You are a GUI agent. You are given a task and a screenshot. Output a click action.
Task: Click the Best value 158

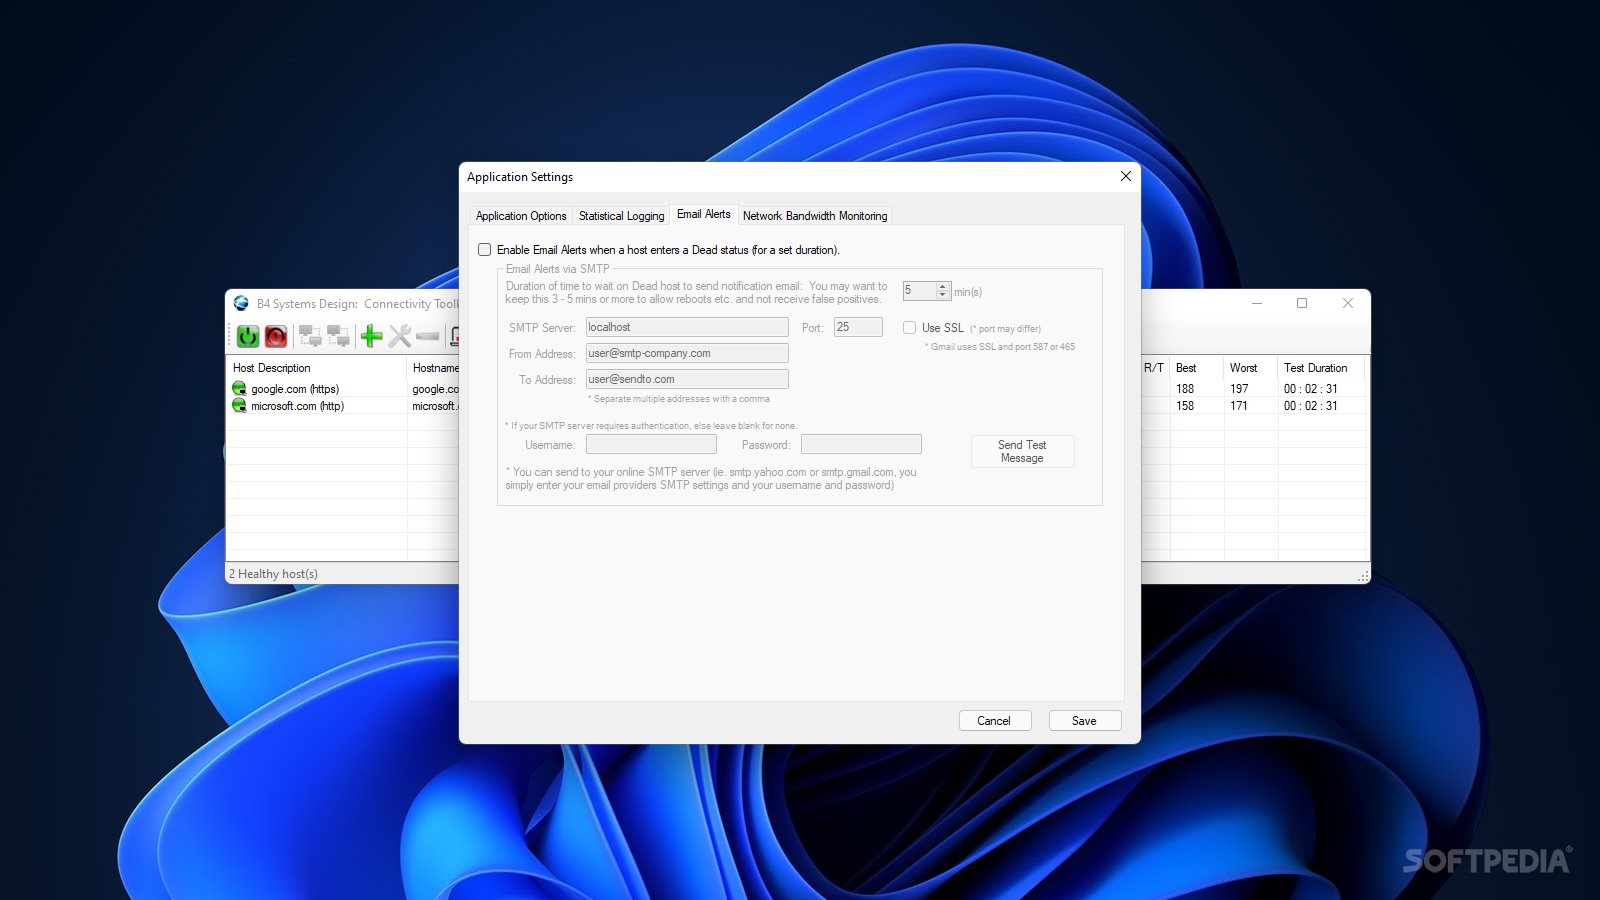click(x=1185, y=406)
